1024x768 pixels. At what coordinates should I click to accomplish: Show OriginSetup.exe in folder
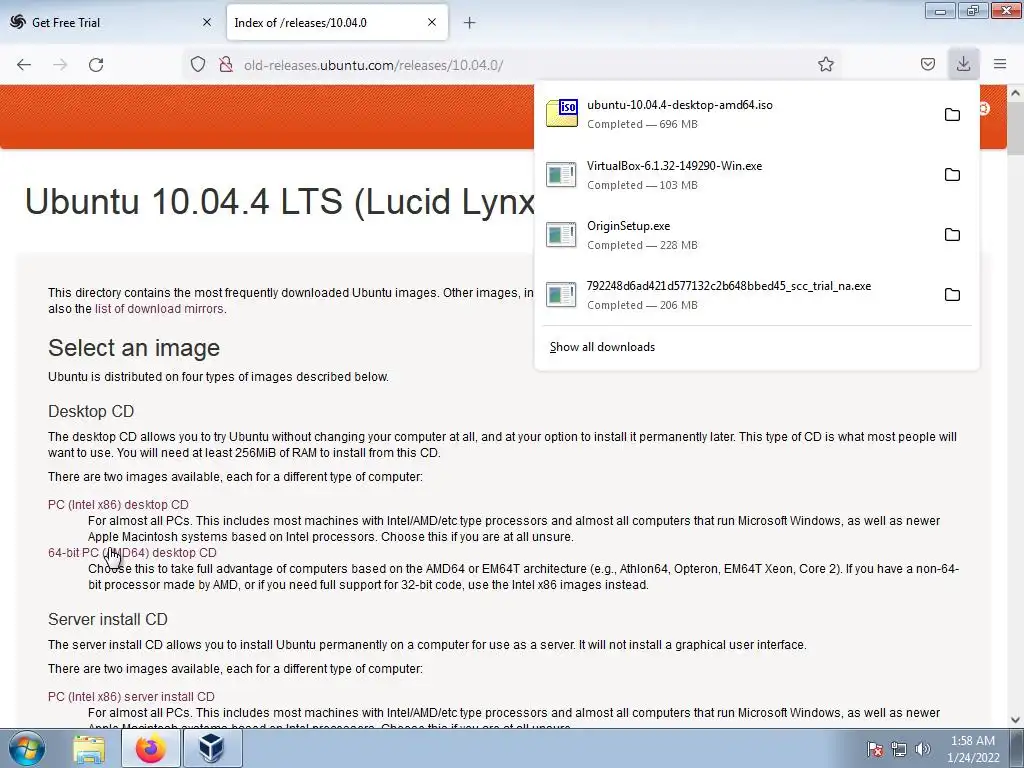952,234
